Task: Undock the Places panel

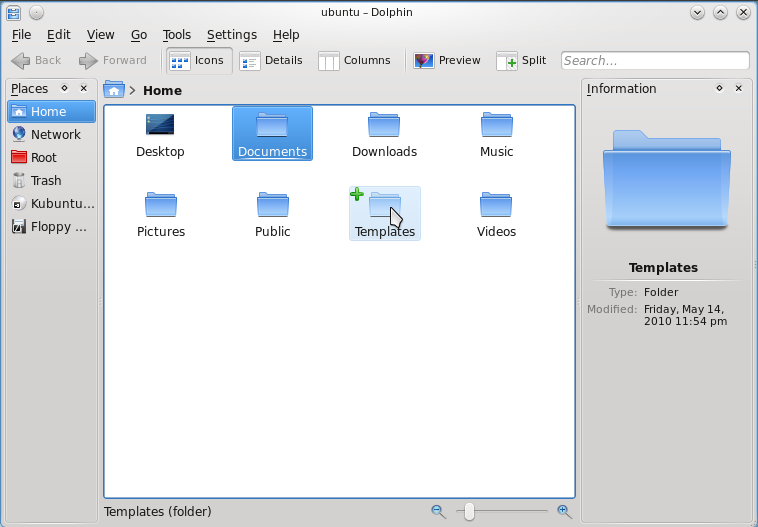Action: (x=65, y=89)
